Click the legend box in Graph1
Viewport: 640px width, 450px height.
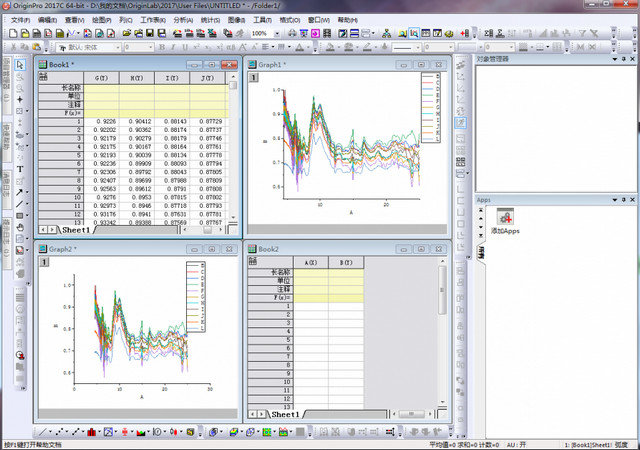pyautogui.click(x=430, y=108)
